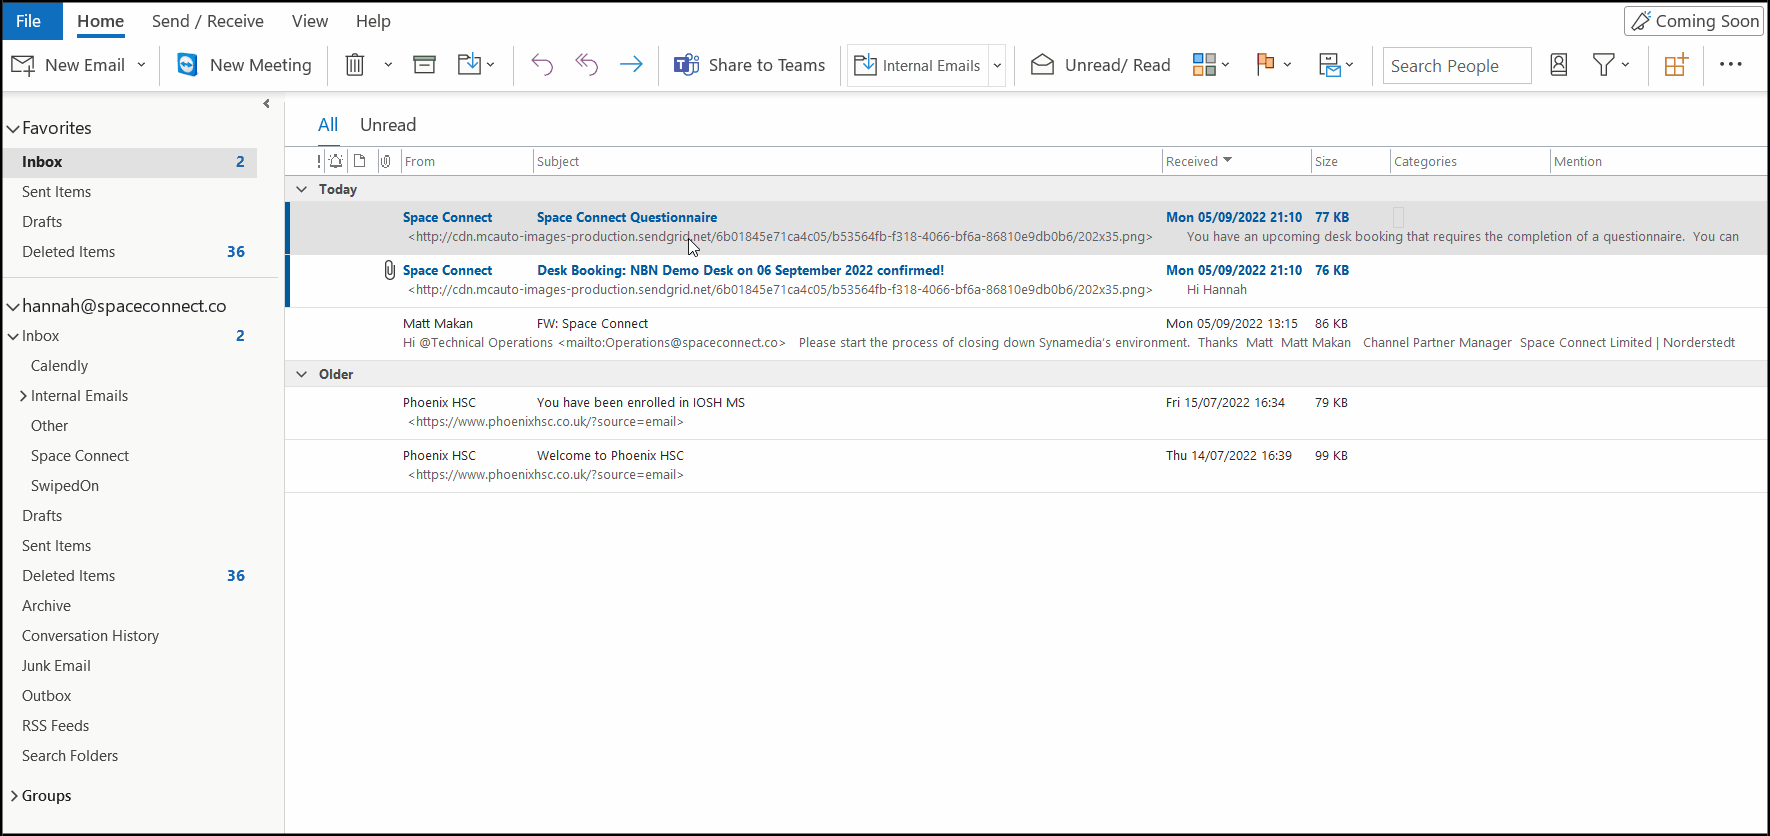The width and height of the screenshot is (1770, 836).
Task: Sort by the Icon page column
Action: (x=360, y=161)
